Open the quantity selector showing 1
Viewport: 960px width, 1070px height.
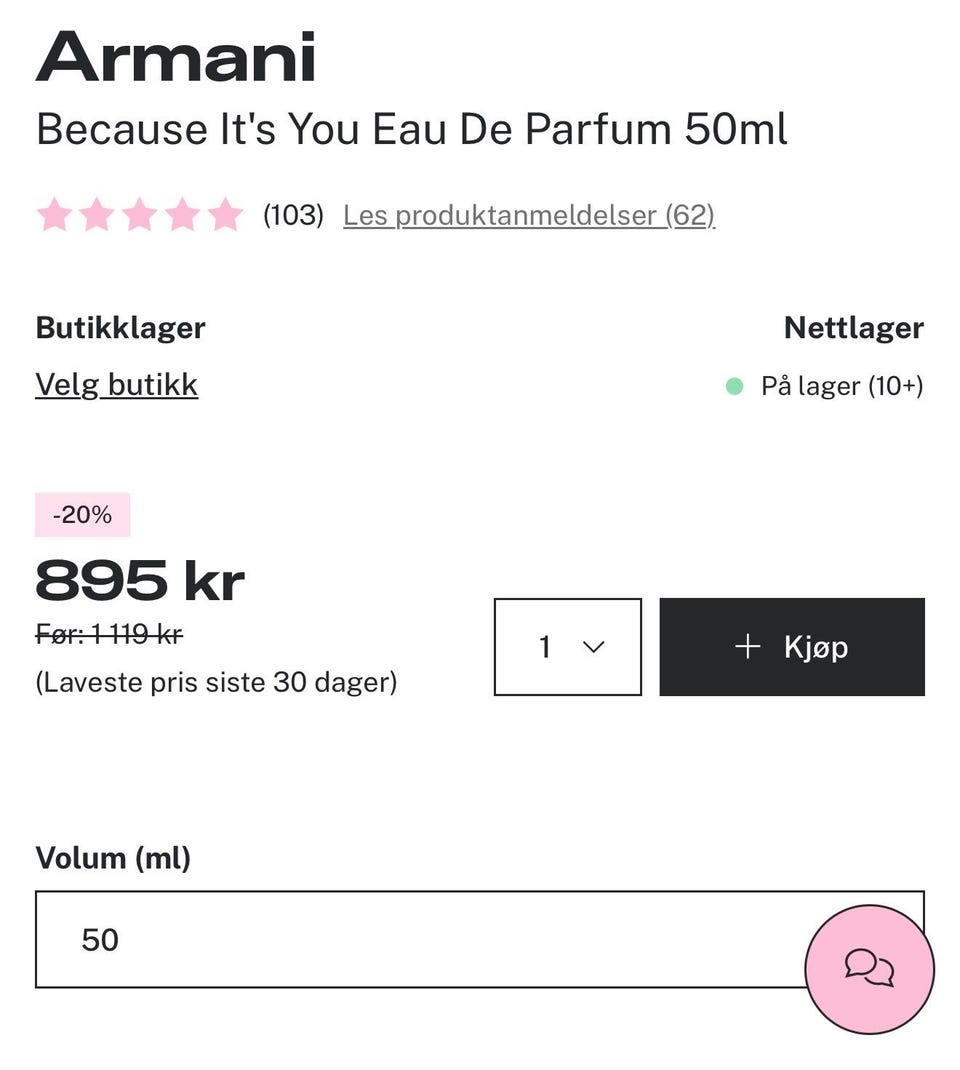coord(568,647)
